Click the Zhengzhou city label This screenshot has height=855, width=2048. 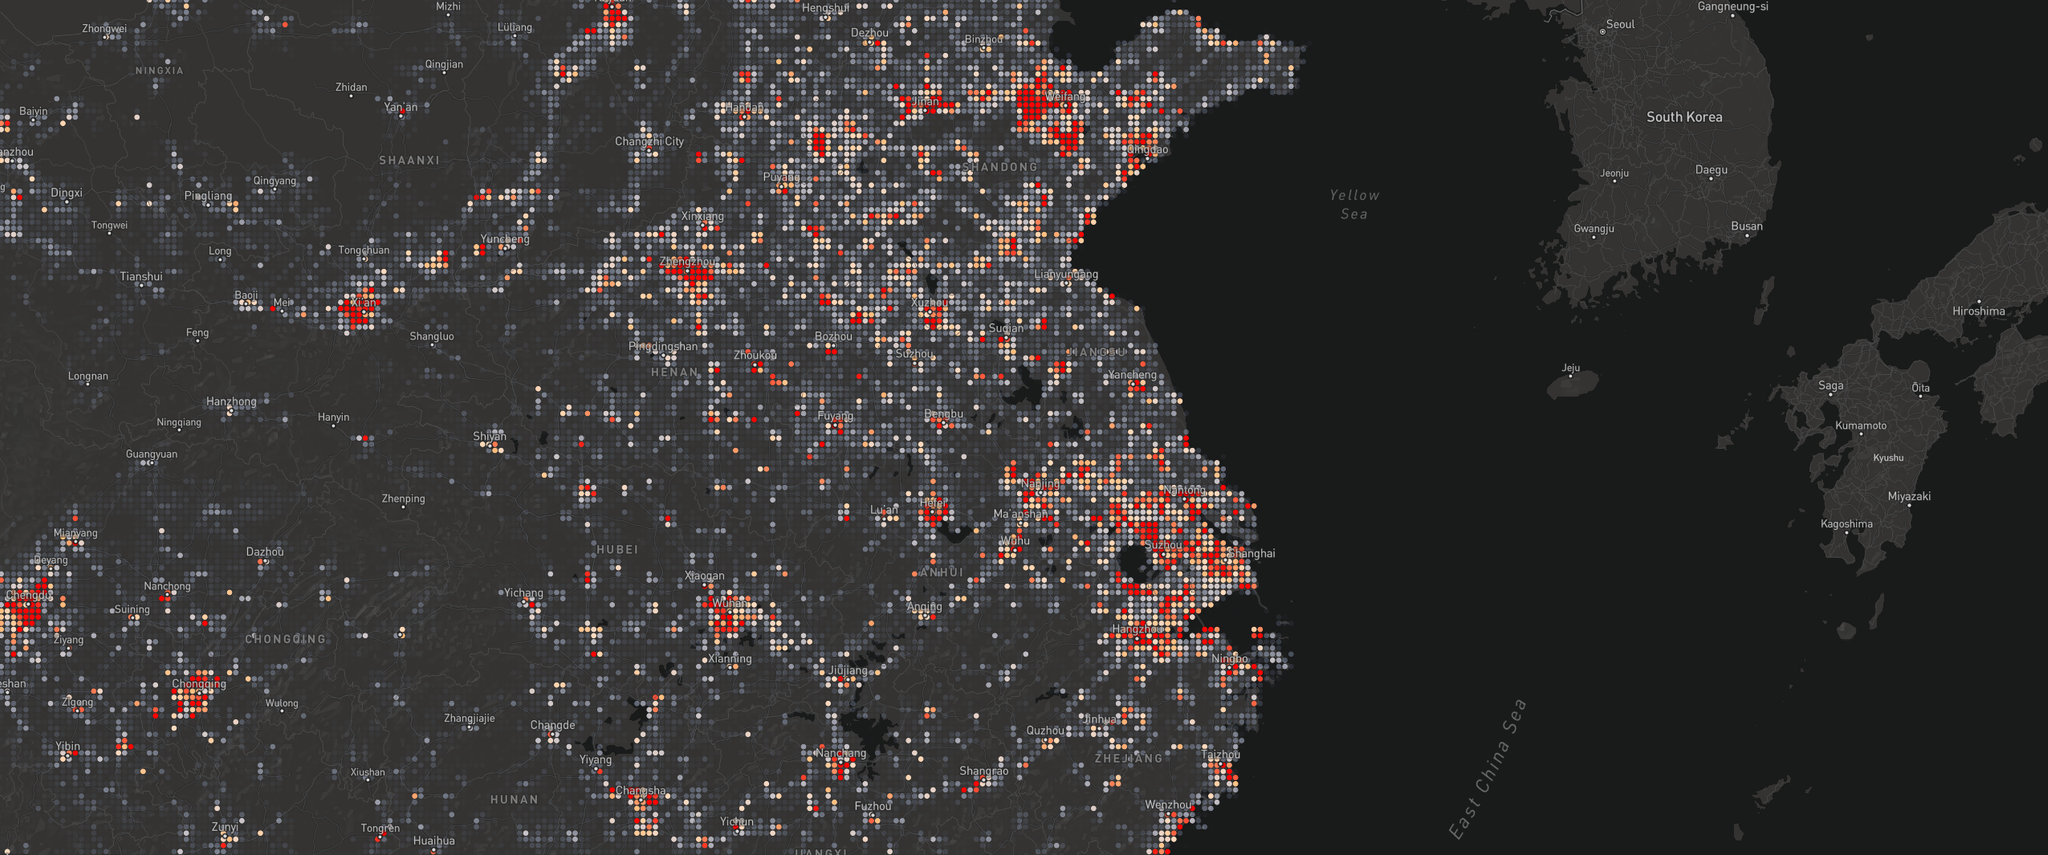[689, 262]
